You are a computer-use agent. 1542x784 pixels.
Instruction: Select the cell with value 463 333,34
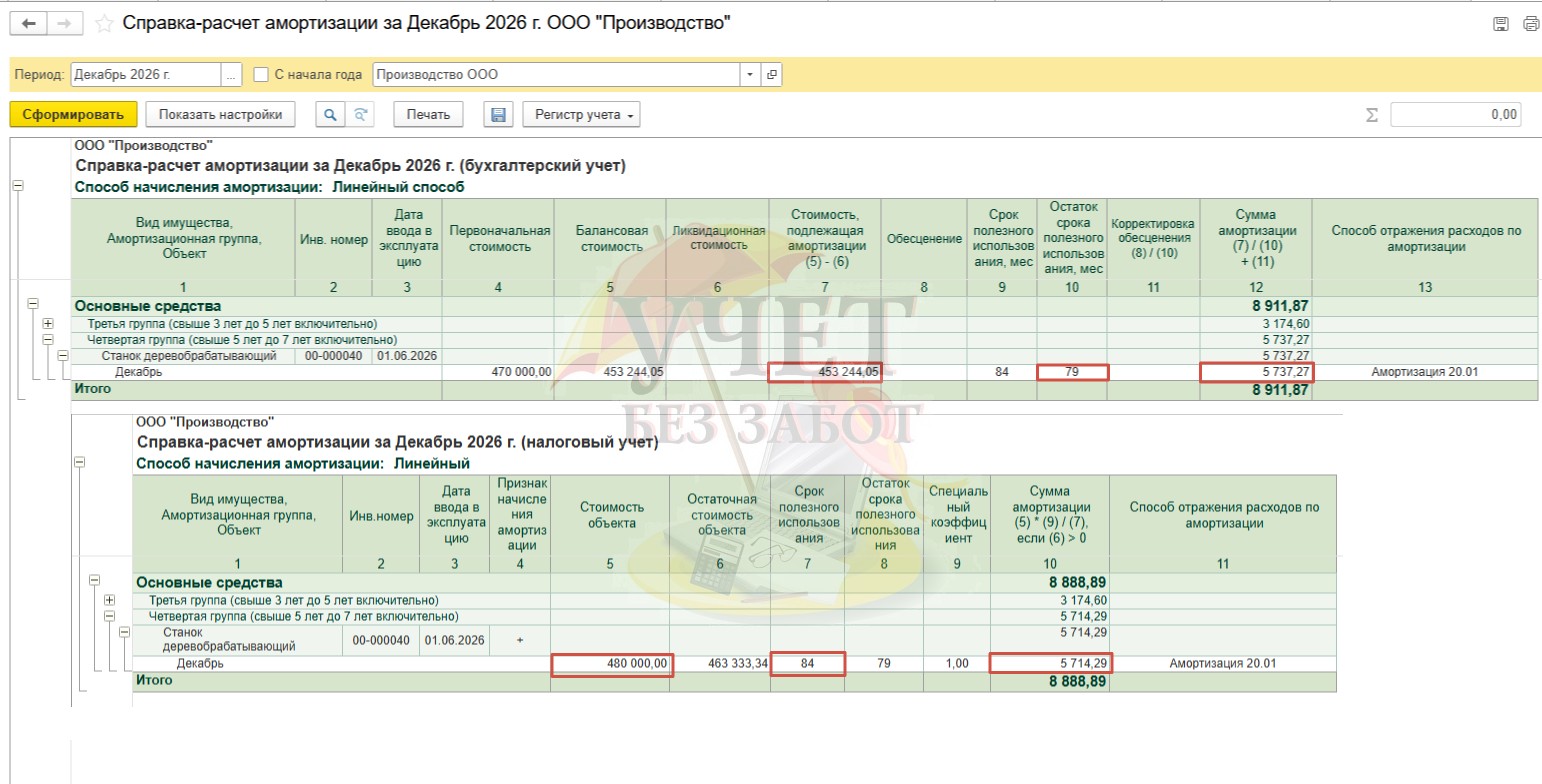[x=720, y=664]
